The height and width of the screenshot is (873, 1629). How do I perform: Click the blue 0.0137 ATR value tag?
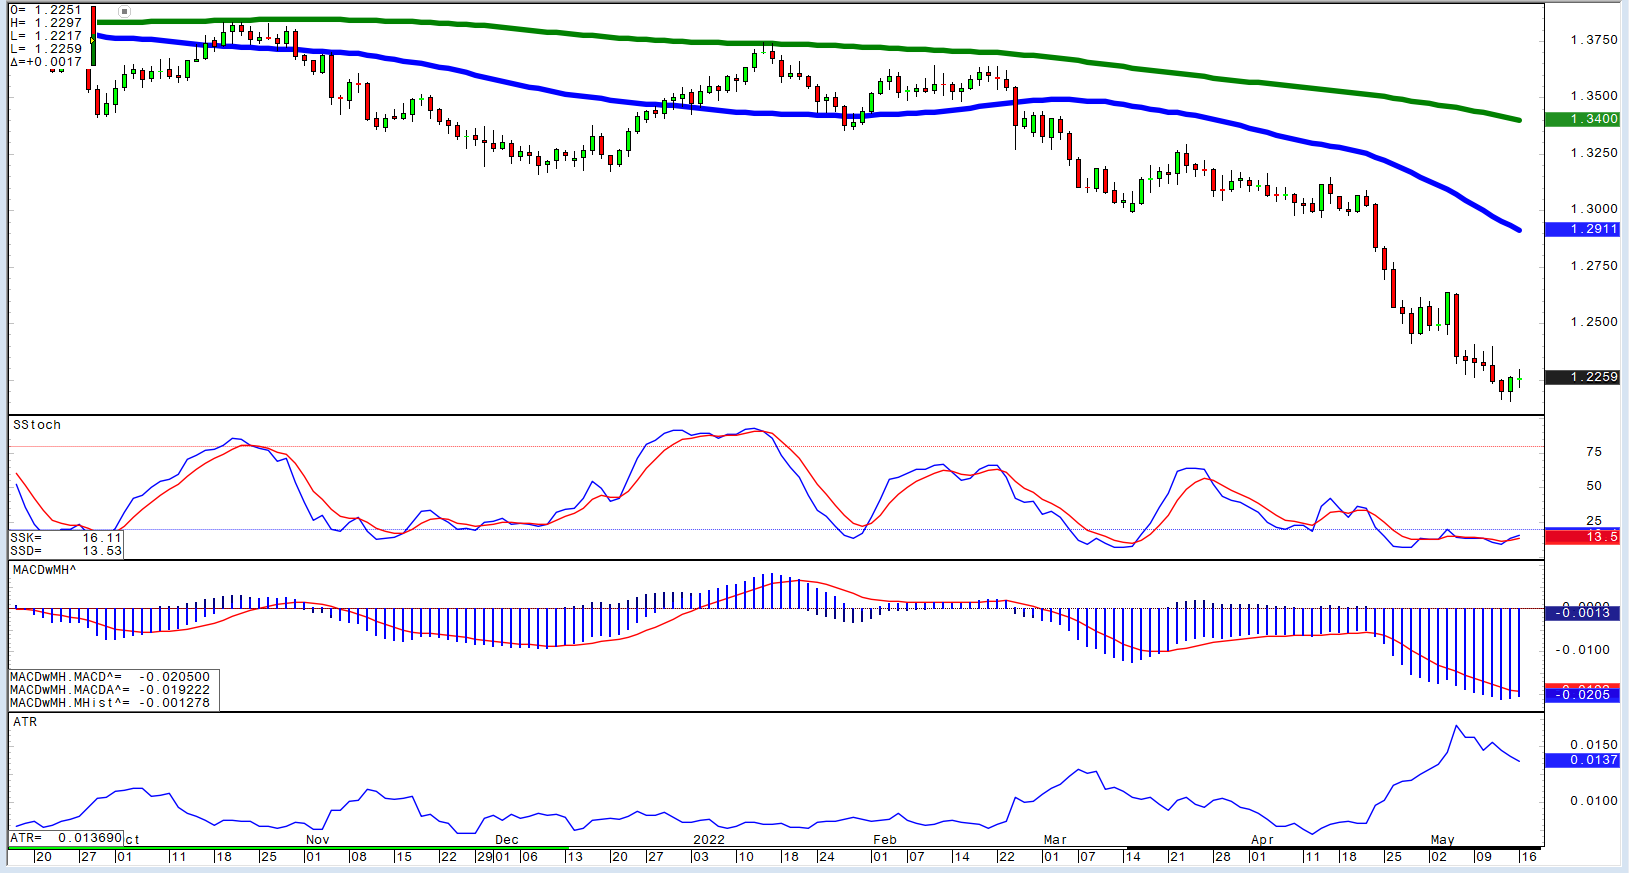point(1582,760)
